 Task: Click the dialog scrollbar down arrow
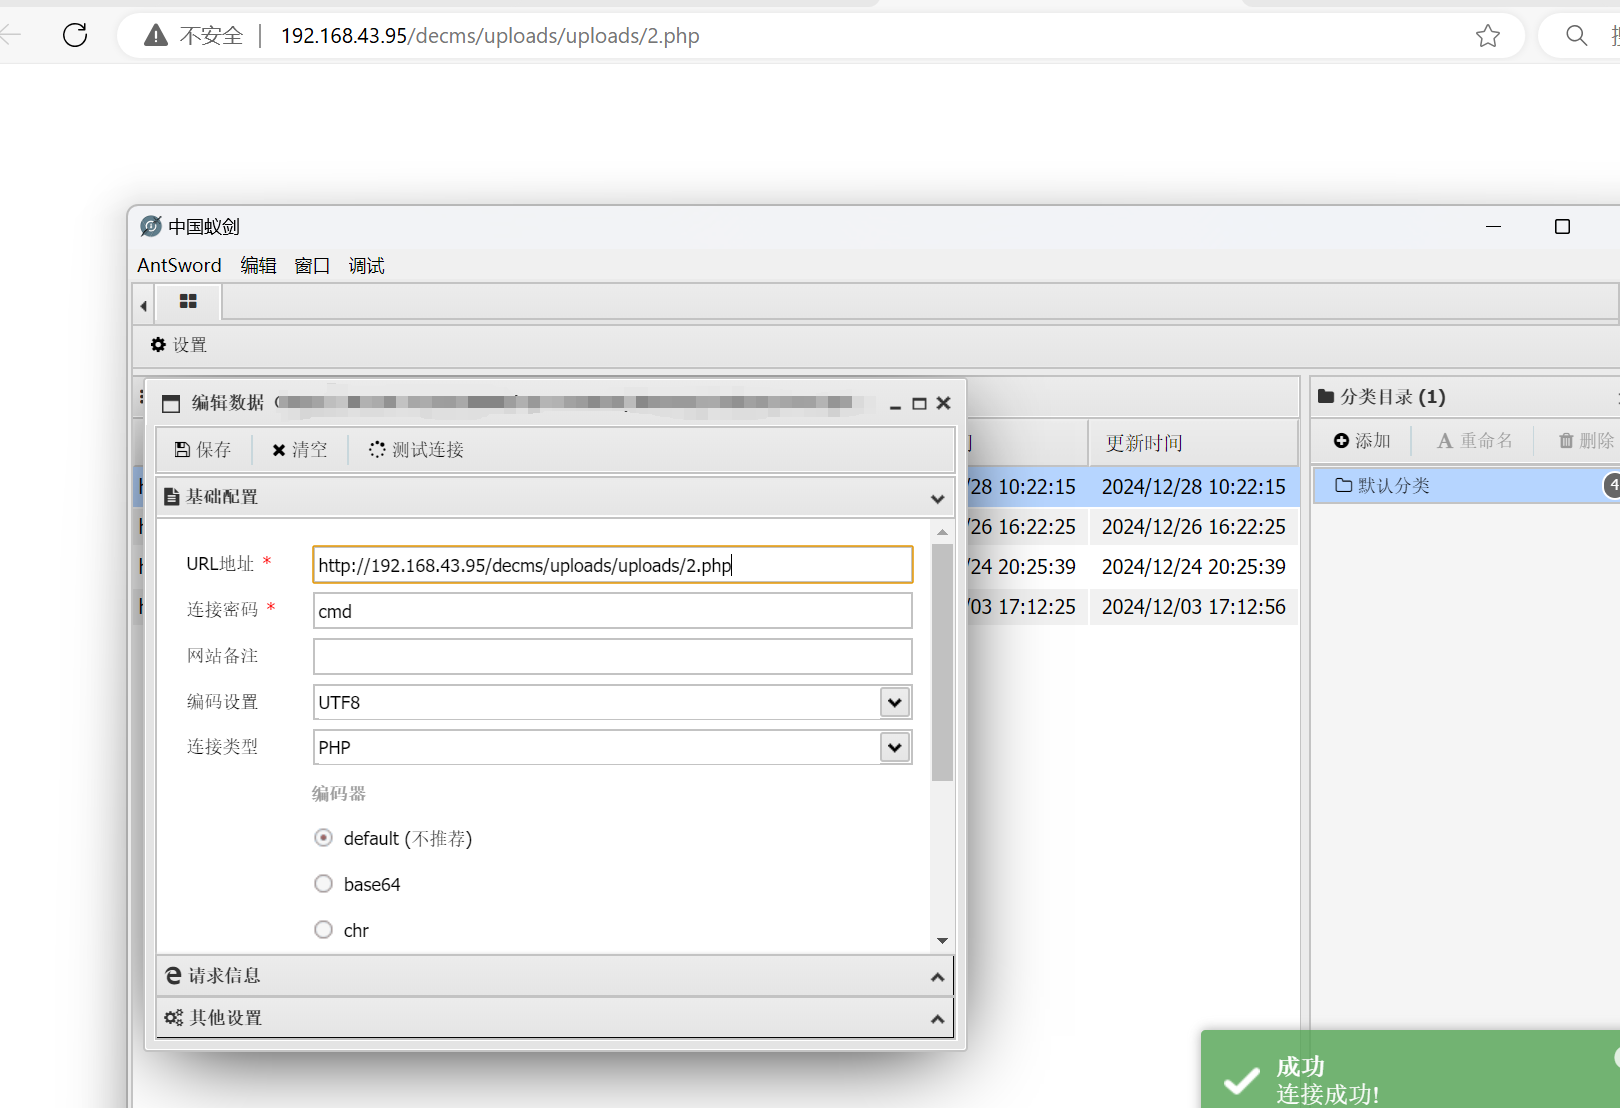[x=942, y=941]
